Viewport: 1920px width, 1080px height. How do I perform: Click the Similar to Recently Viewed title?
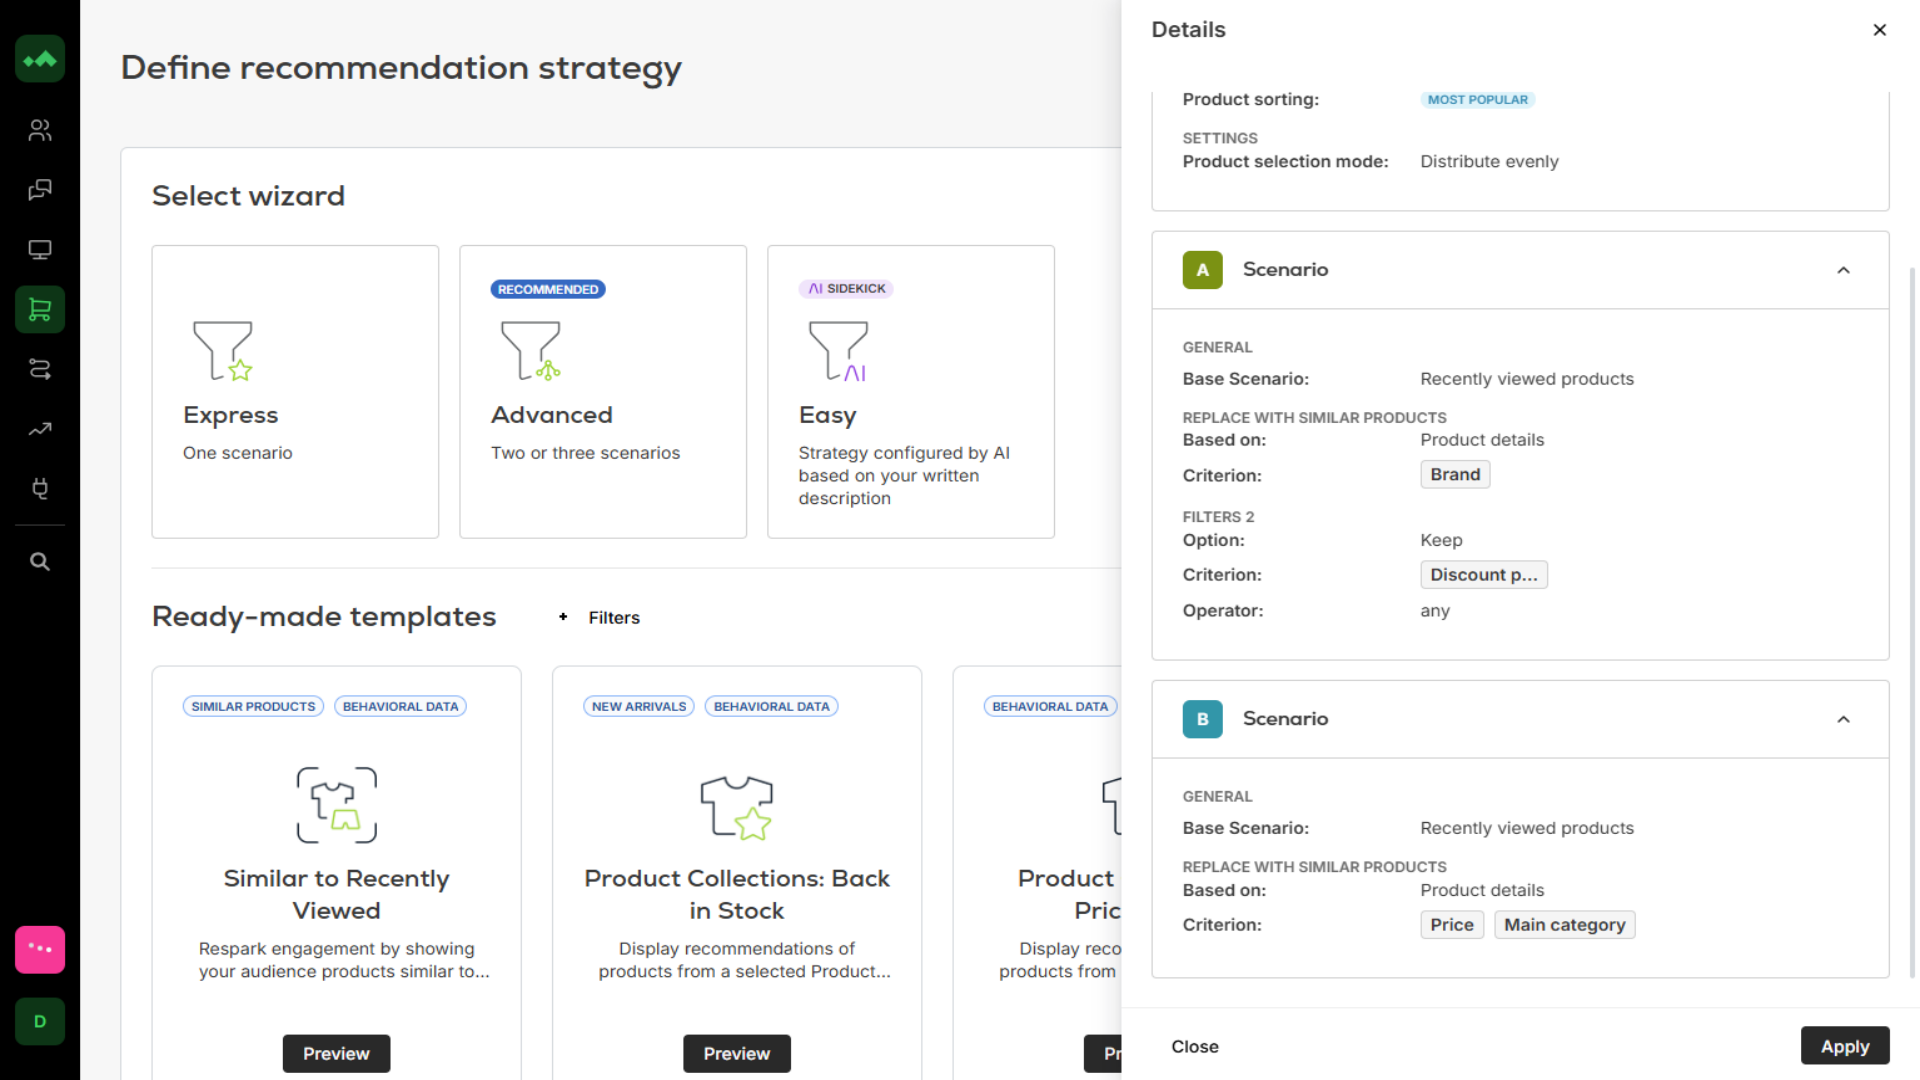(336, 894)
